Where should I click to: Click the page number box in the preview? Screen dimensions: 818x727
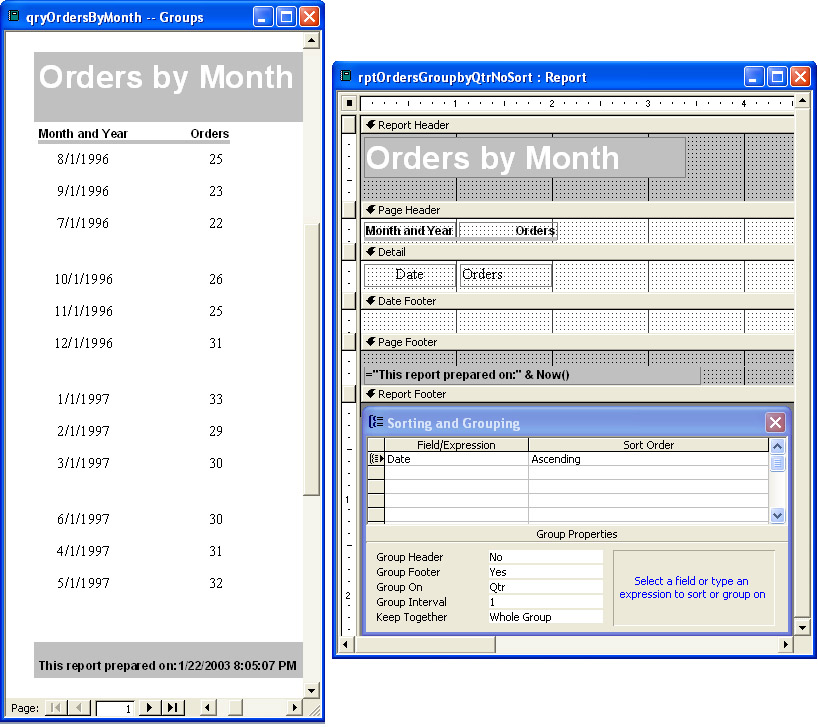pyautogui.click(x=115, y=708)
